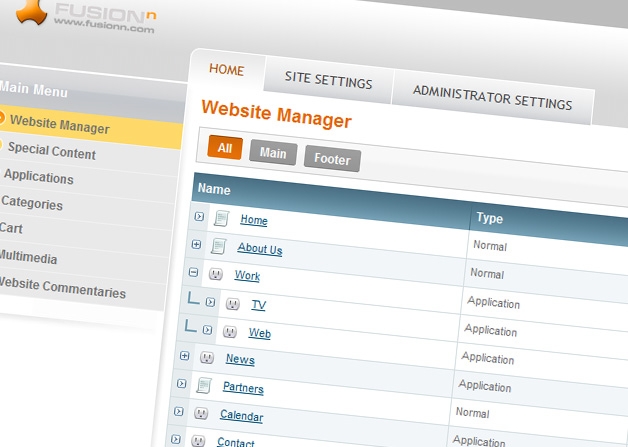The height and width of the screenshot is (447, 628).
Task: Click the page icon beside Partners
Action: 204,385
